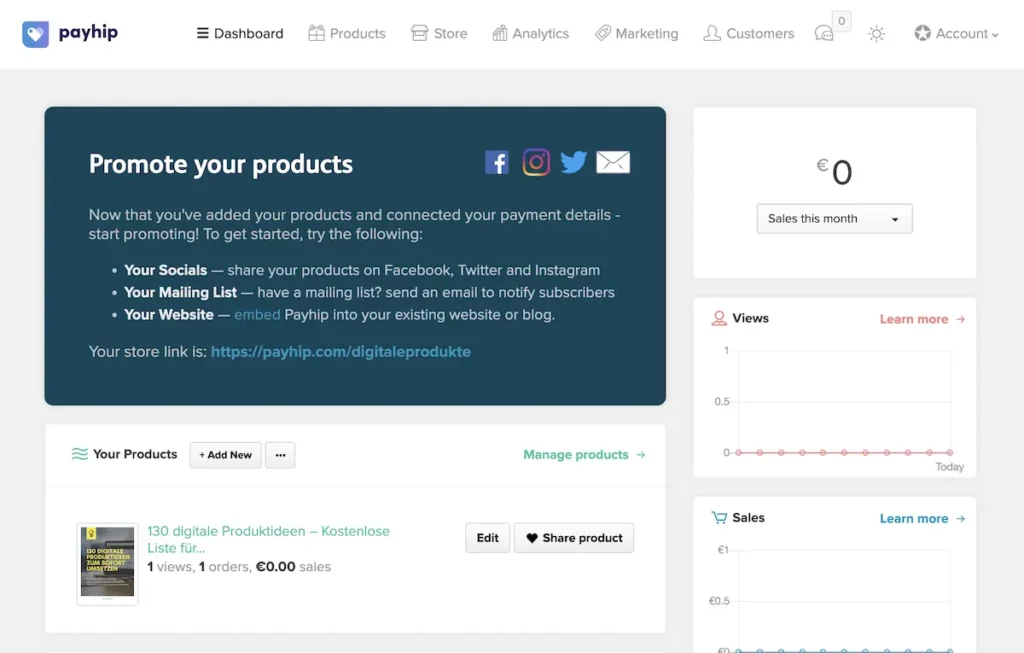This screenshot has height=653, width=1024.
Task: Click the product cover thumbnail
Action: click(x=107, y=561)
